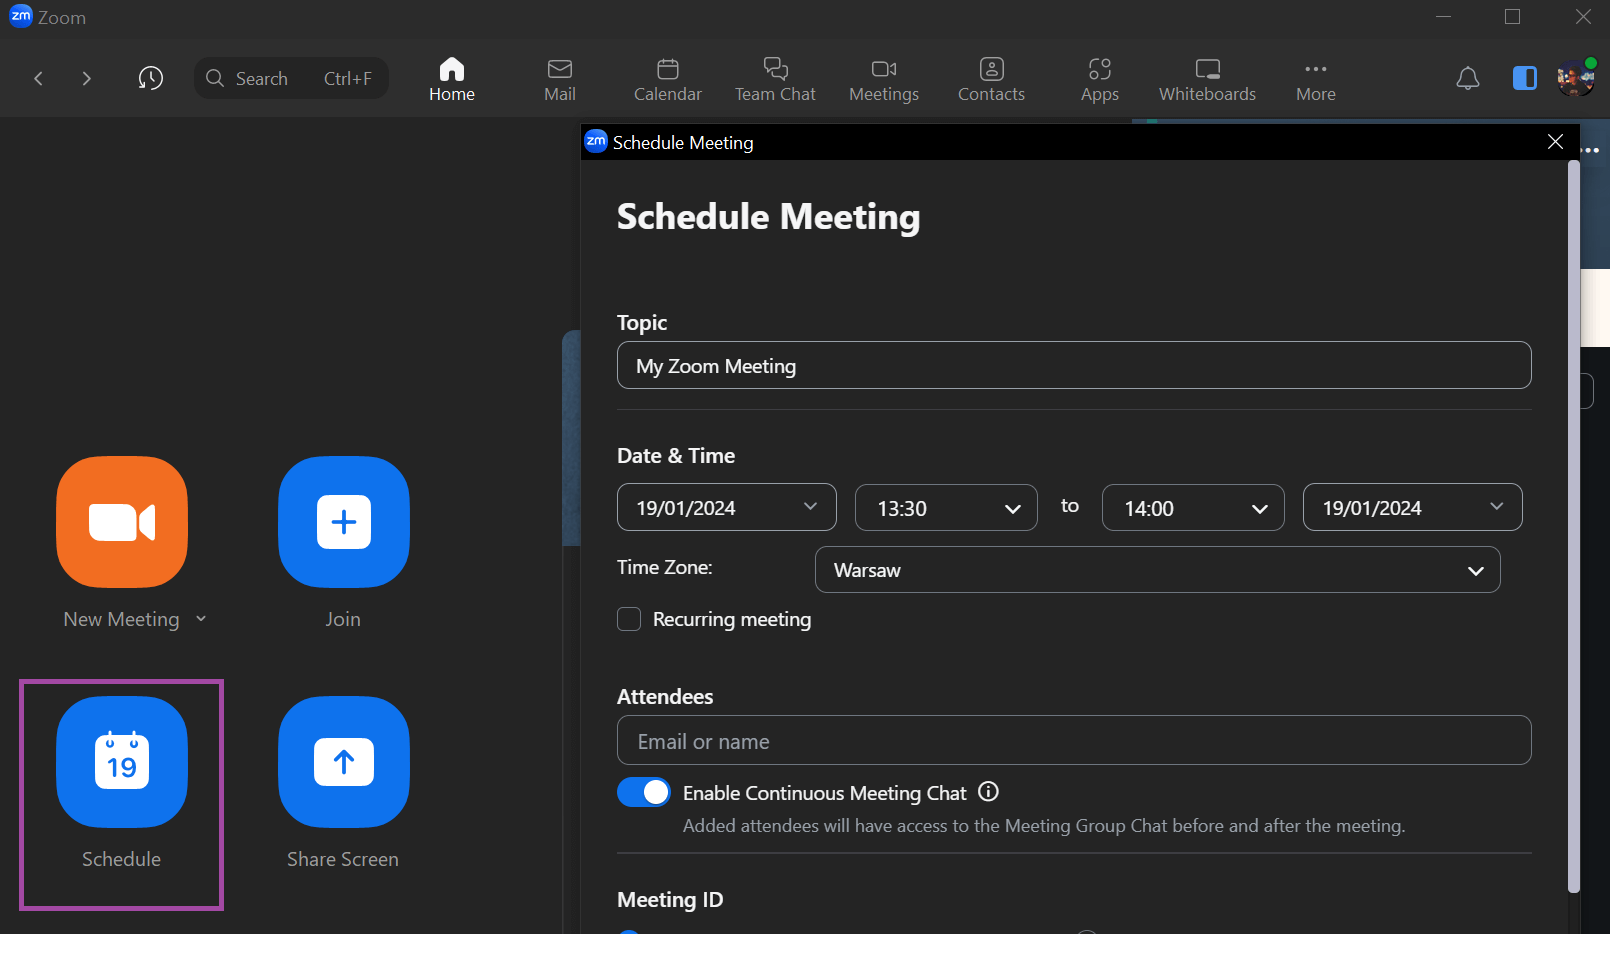
Task: Click the Share Screen arrow icon
Action: tap(344, 762)
